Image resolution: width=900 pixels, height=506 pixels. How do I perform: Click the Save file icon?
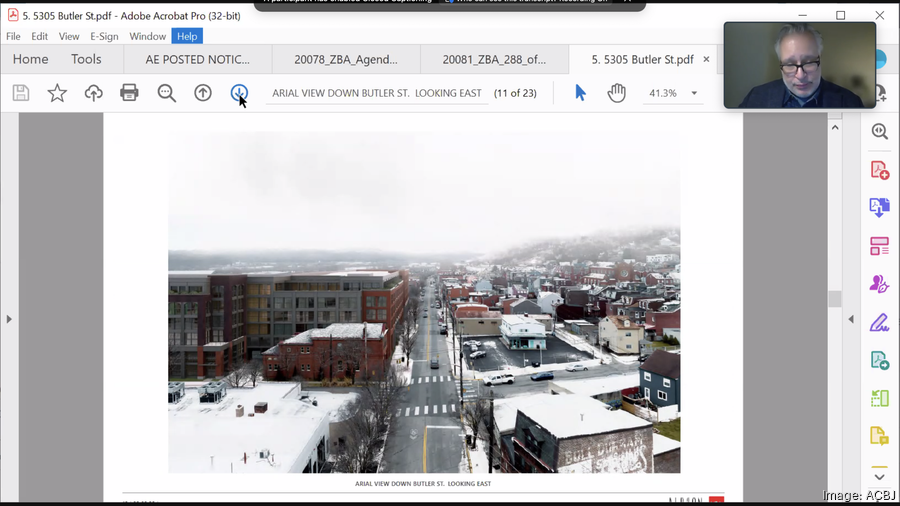[21, 93]
